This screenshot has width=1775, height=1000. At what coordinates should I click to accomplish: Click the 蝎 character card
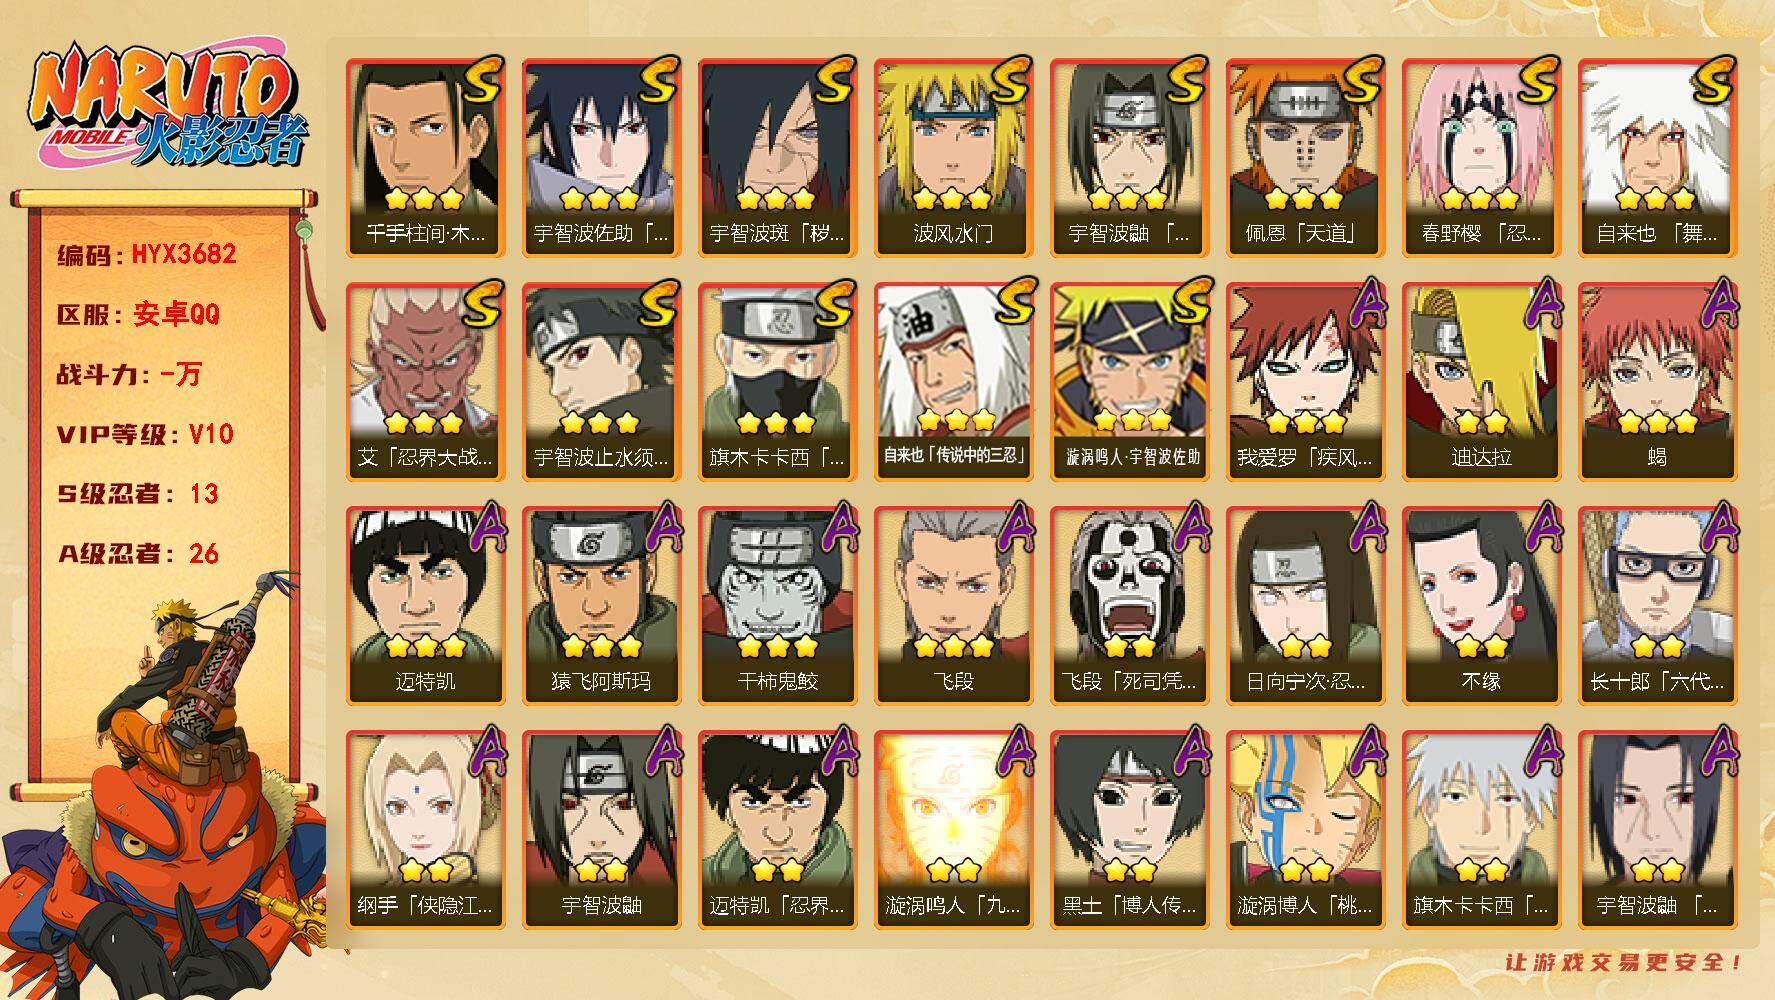1657,382
